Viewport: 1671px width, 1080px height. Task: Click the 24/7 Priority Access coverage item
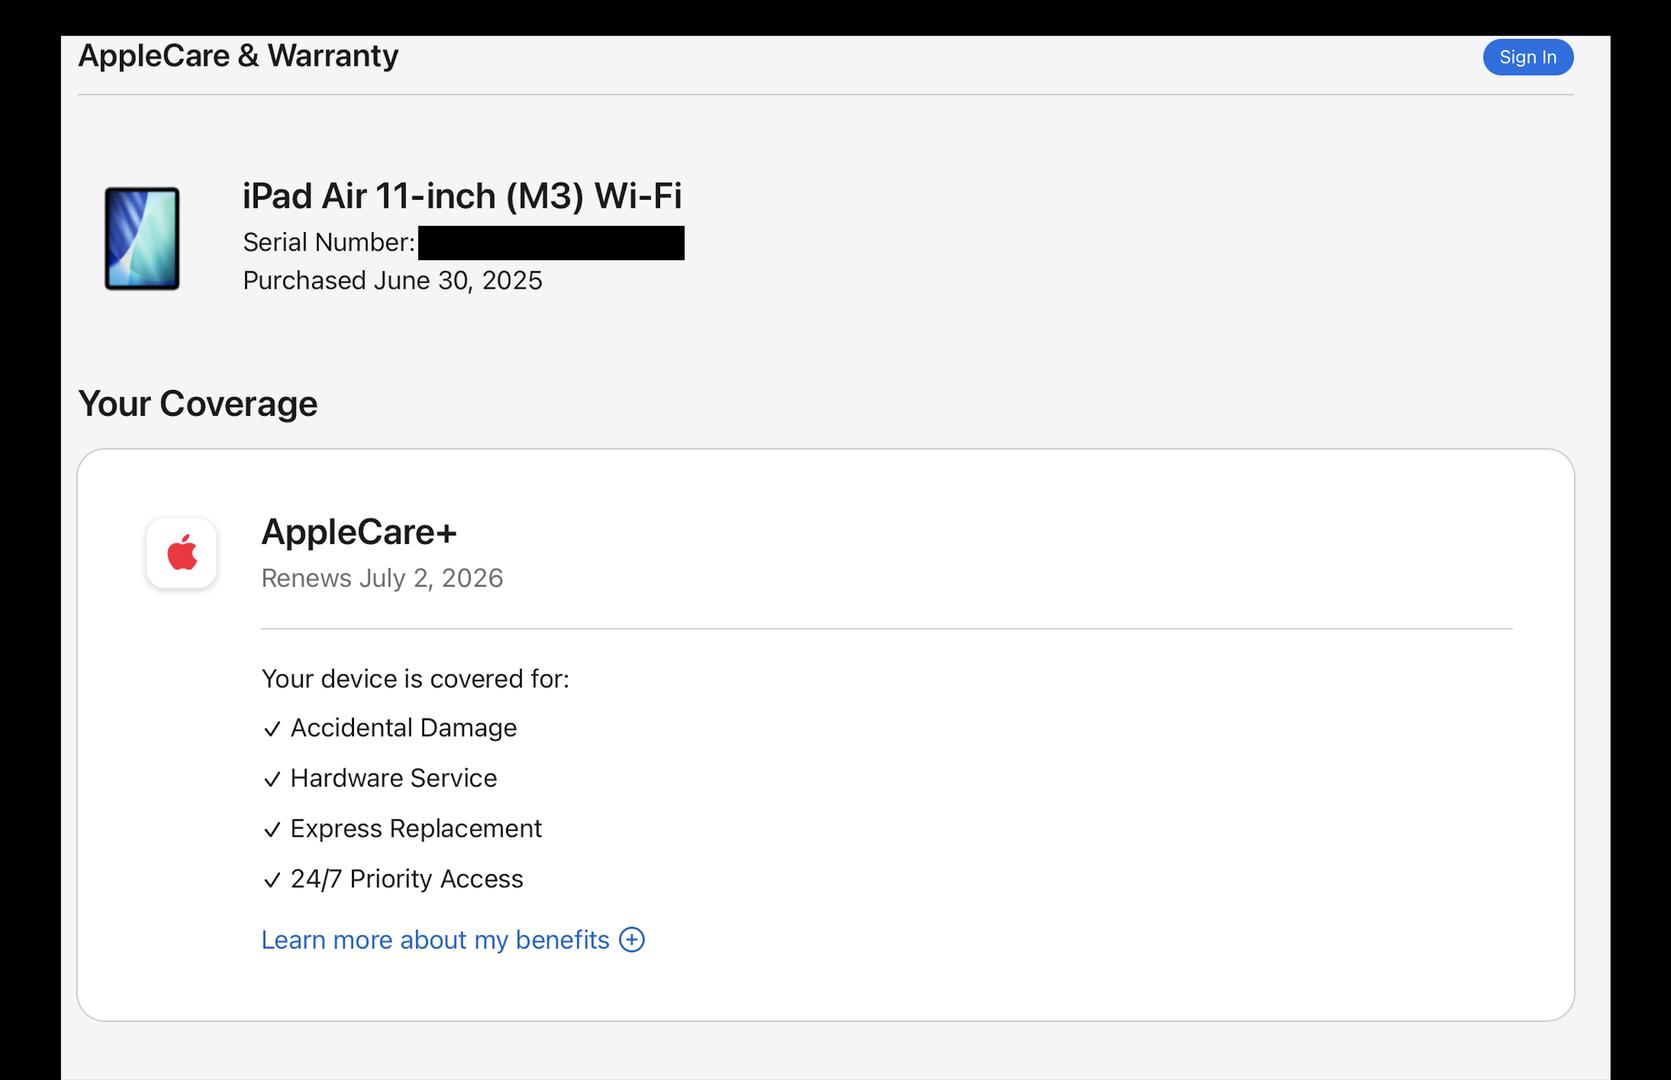407,879
